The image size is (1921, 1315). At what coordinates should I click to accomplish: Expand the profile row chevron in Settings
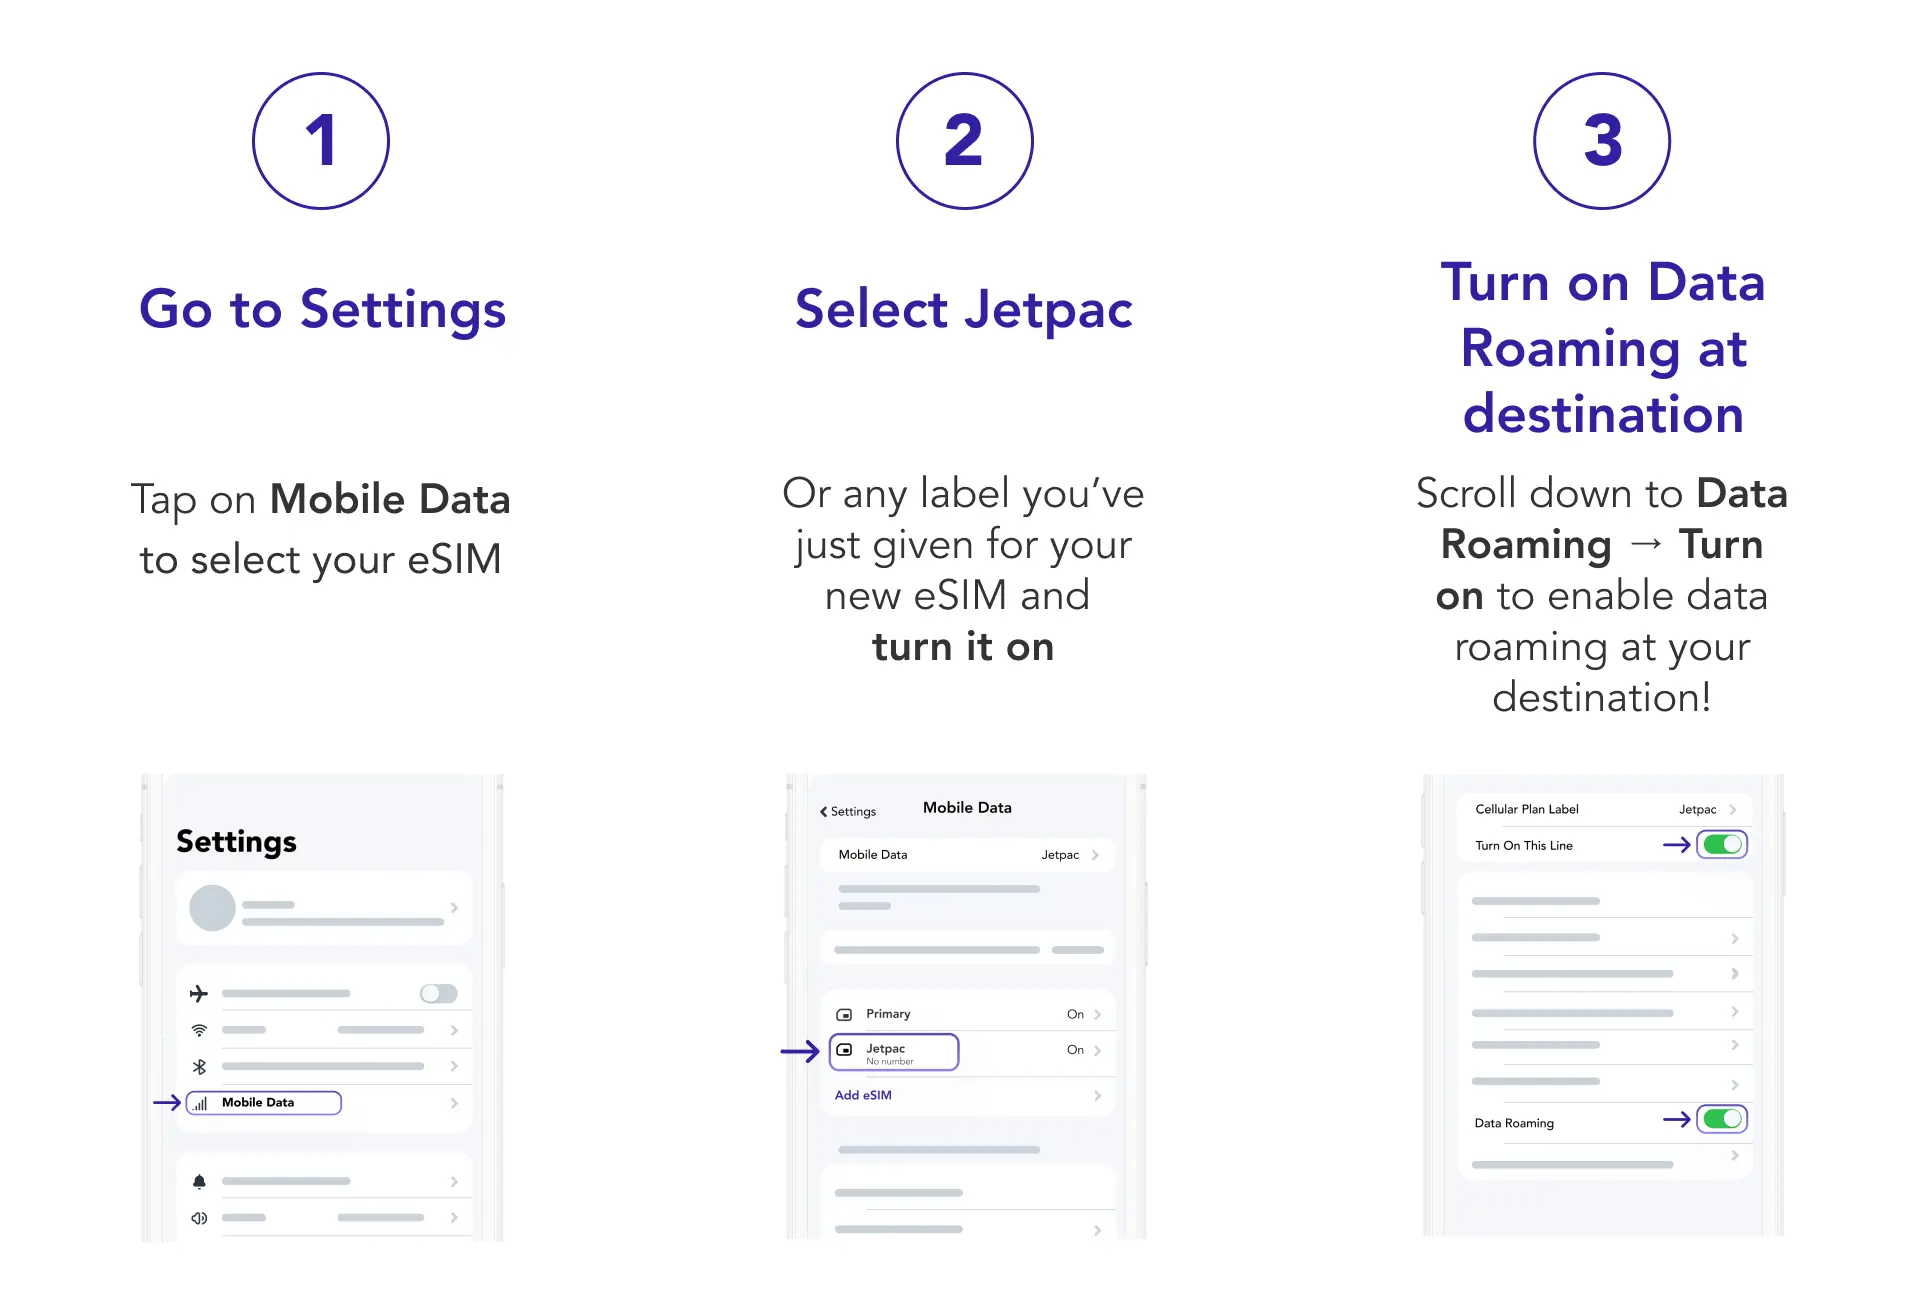click(454, 908)
